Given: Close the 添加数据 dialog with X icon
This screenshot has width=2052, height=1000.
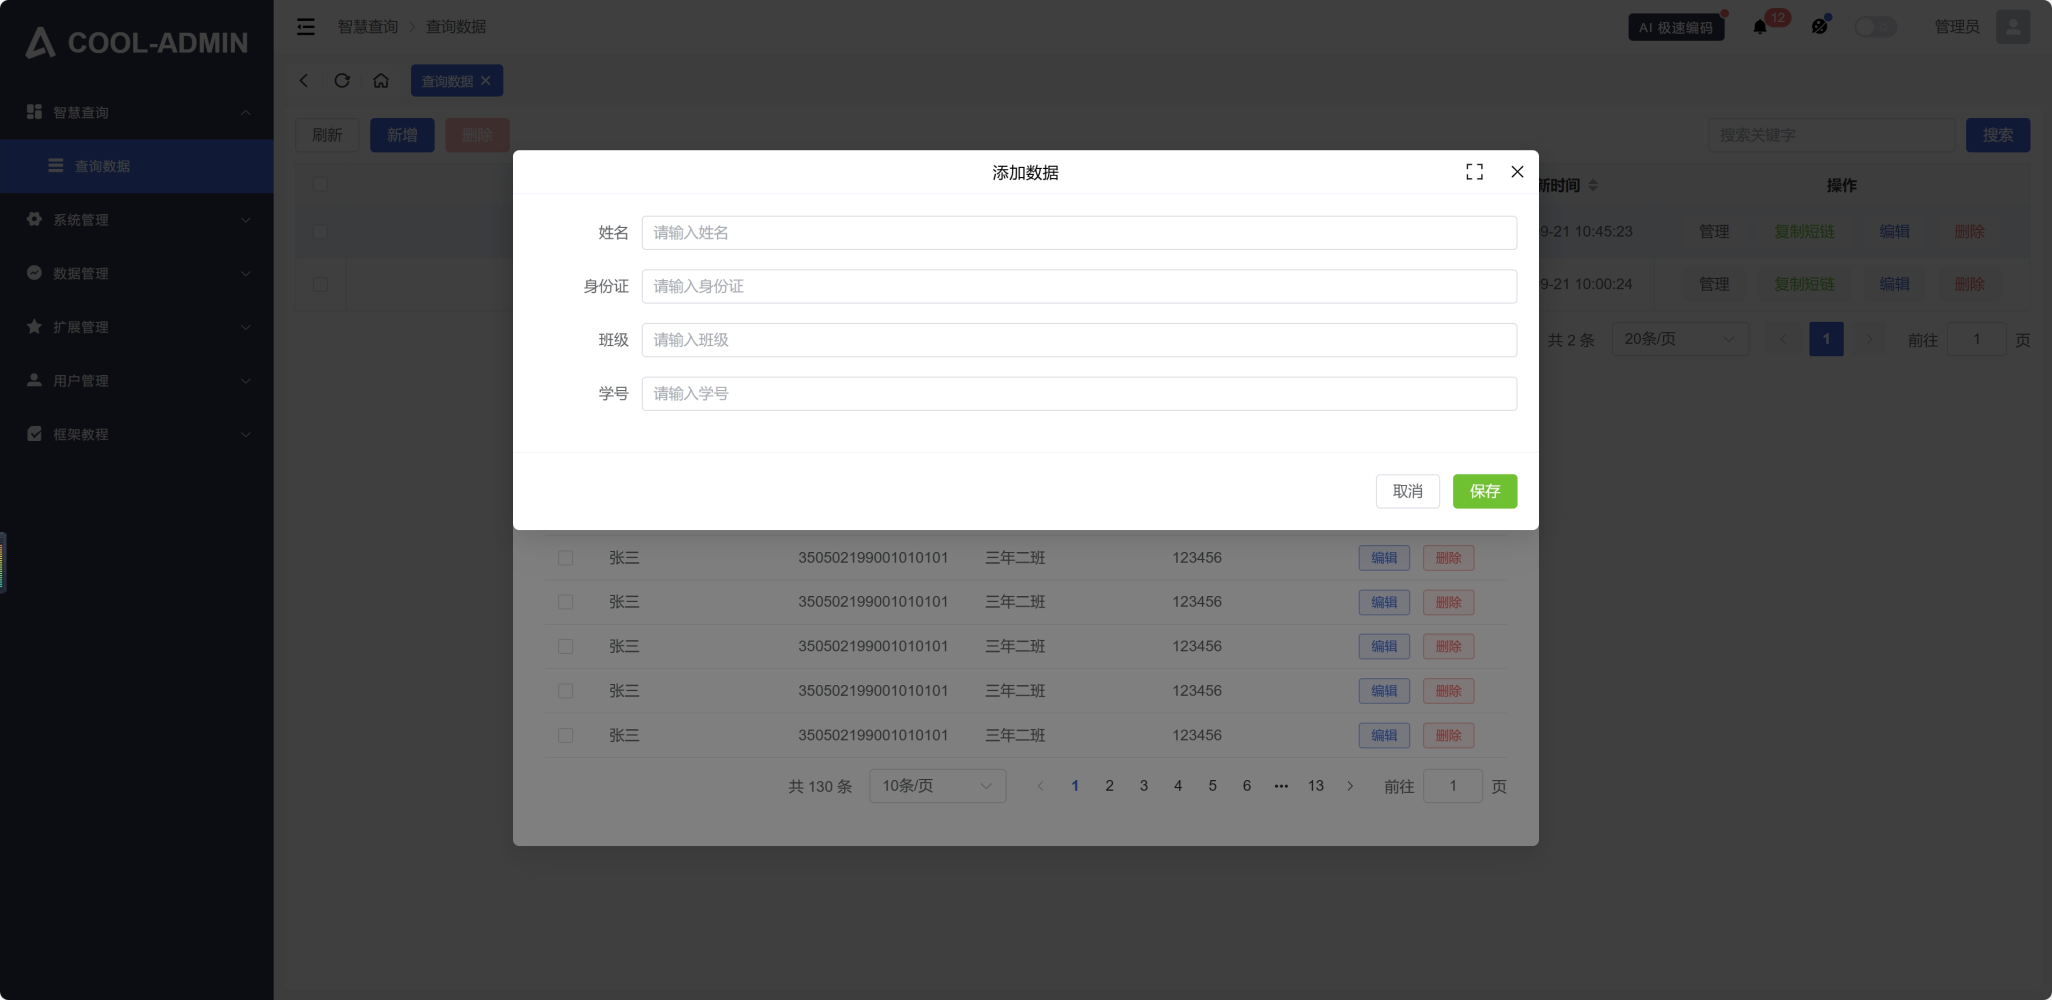Looking at the screenshot, I should point(1517,172).
